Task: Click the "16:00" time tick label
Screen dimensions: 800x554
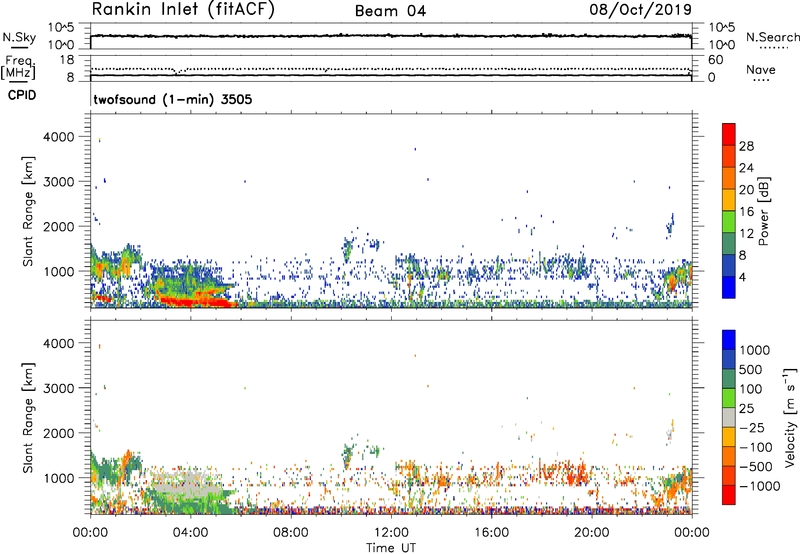Action: pos(491,533)
